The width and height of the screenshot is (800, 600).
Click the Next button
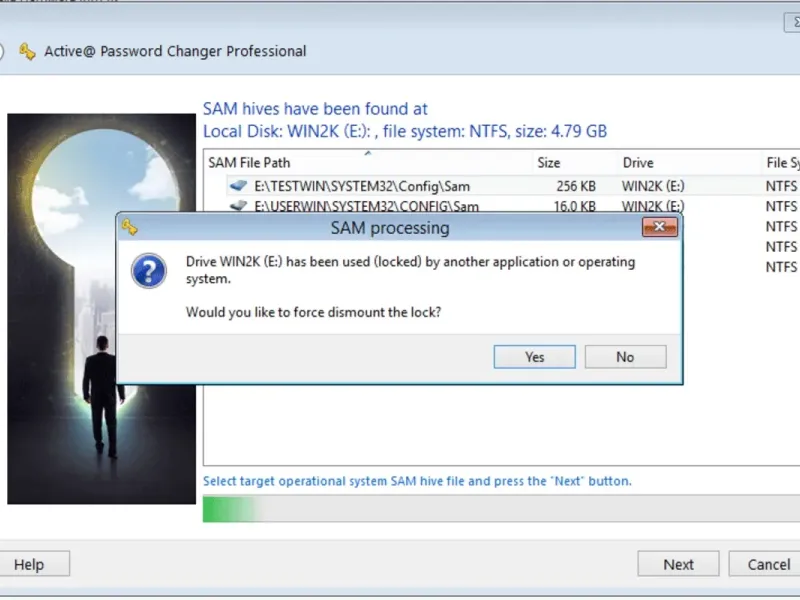tap(678, 564)
